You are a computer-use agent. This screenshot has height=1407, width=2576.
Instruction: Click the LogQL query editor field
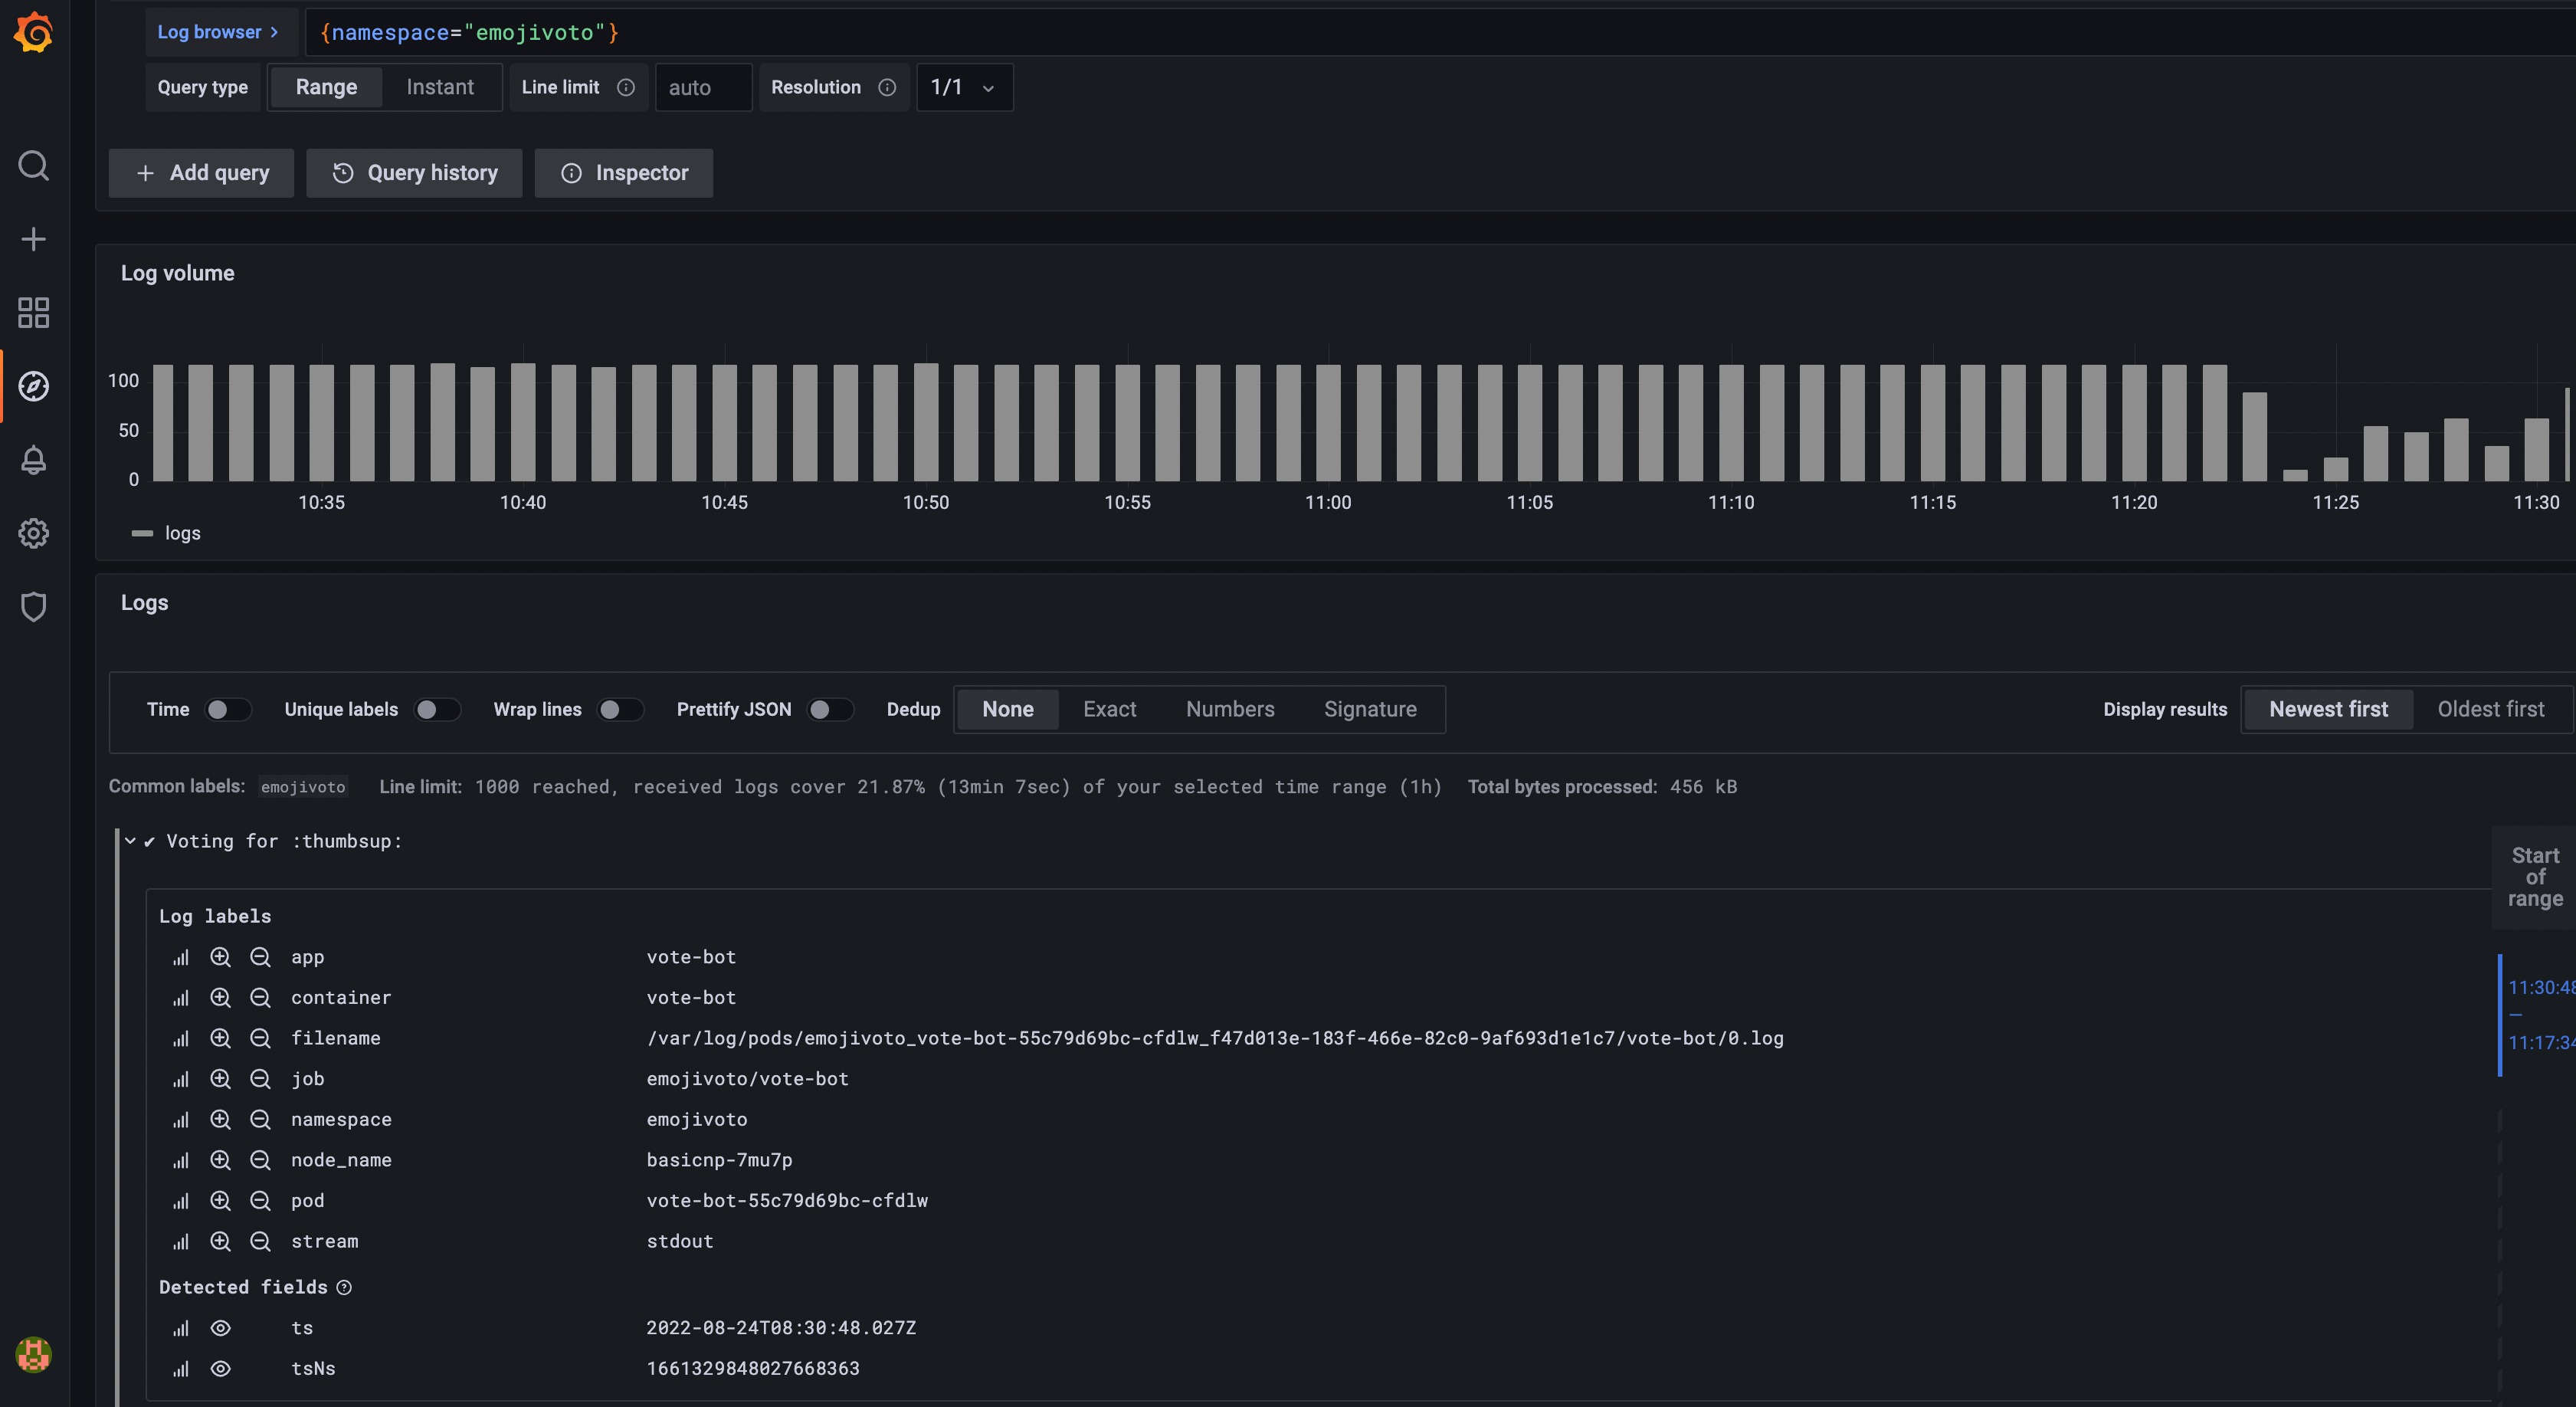click(x=1440, y=32)
